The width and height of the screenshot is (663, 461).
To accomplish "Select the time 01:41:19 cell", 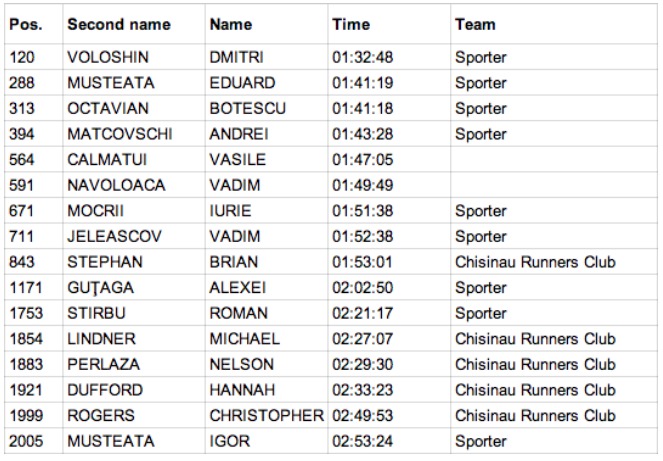I will [x=389, y=82].
